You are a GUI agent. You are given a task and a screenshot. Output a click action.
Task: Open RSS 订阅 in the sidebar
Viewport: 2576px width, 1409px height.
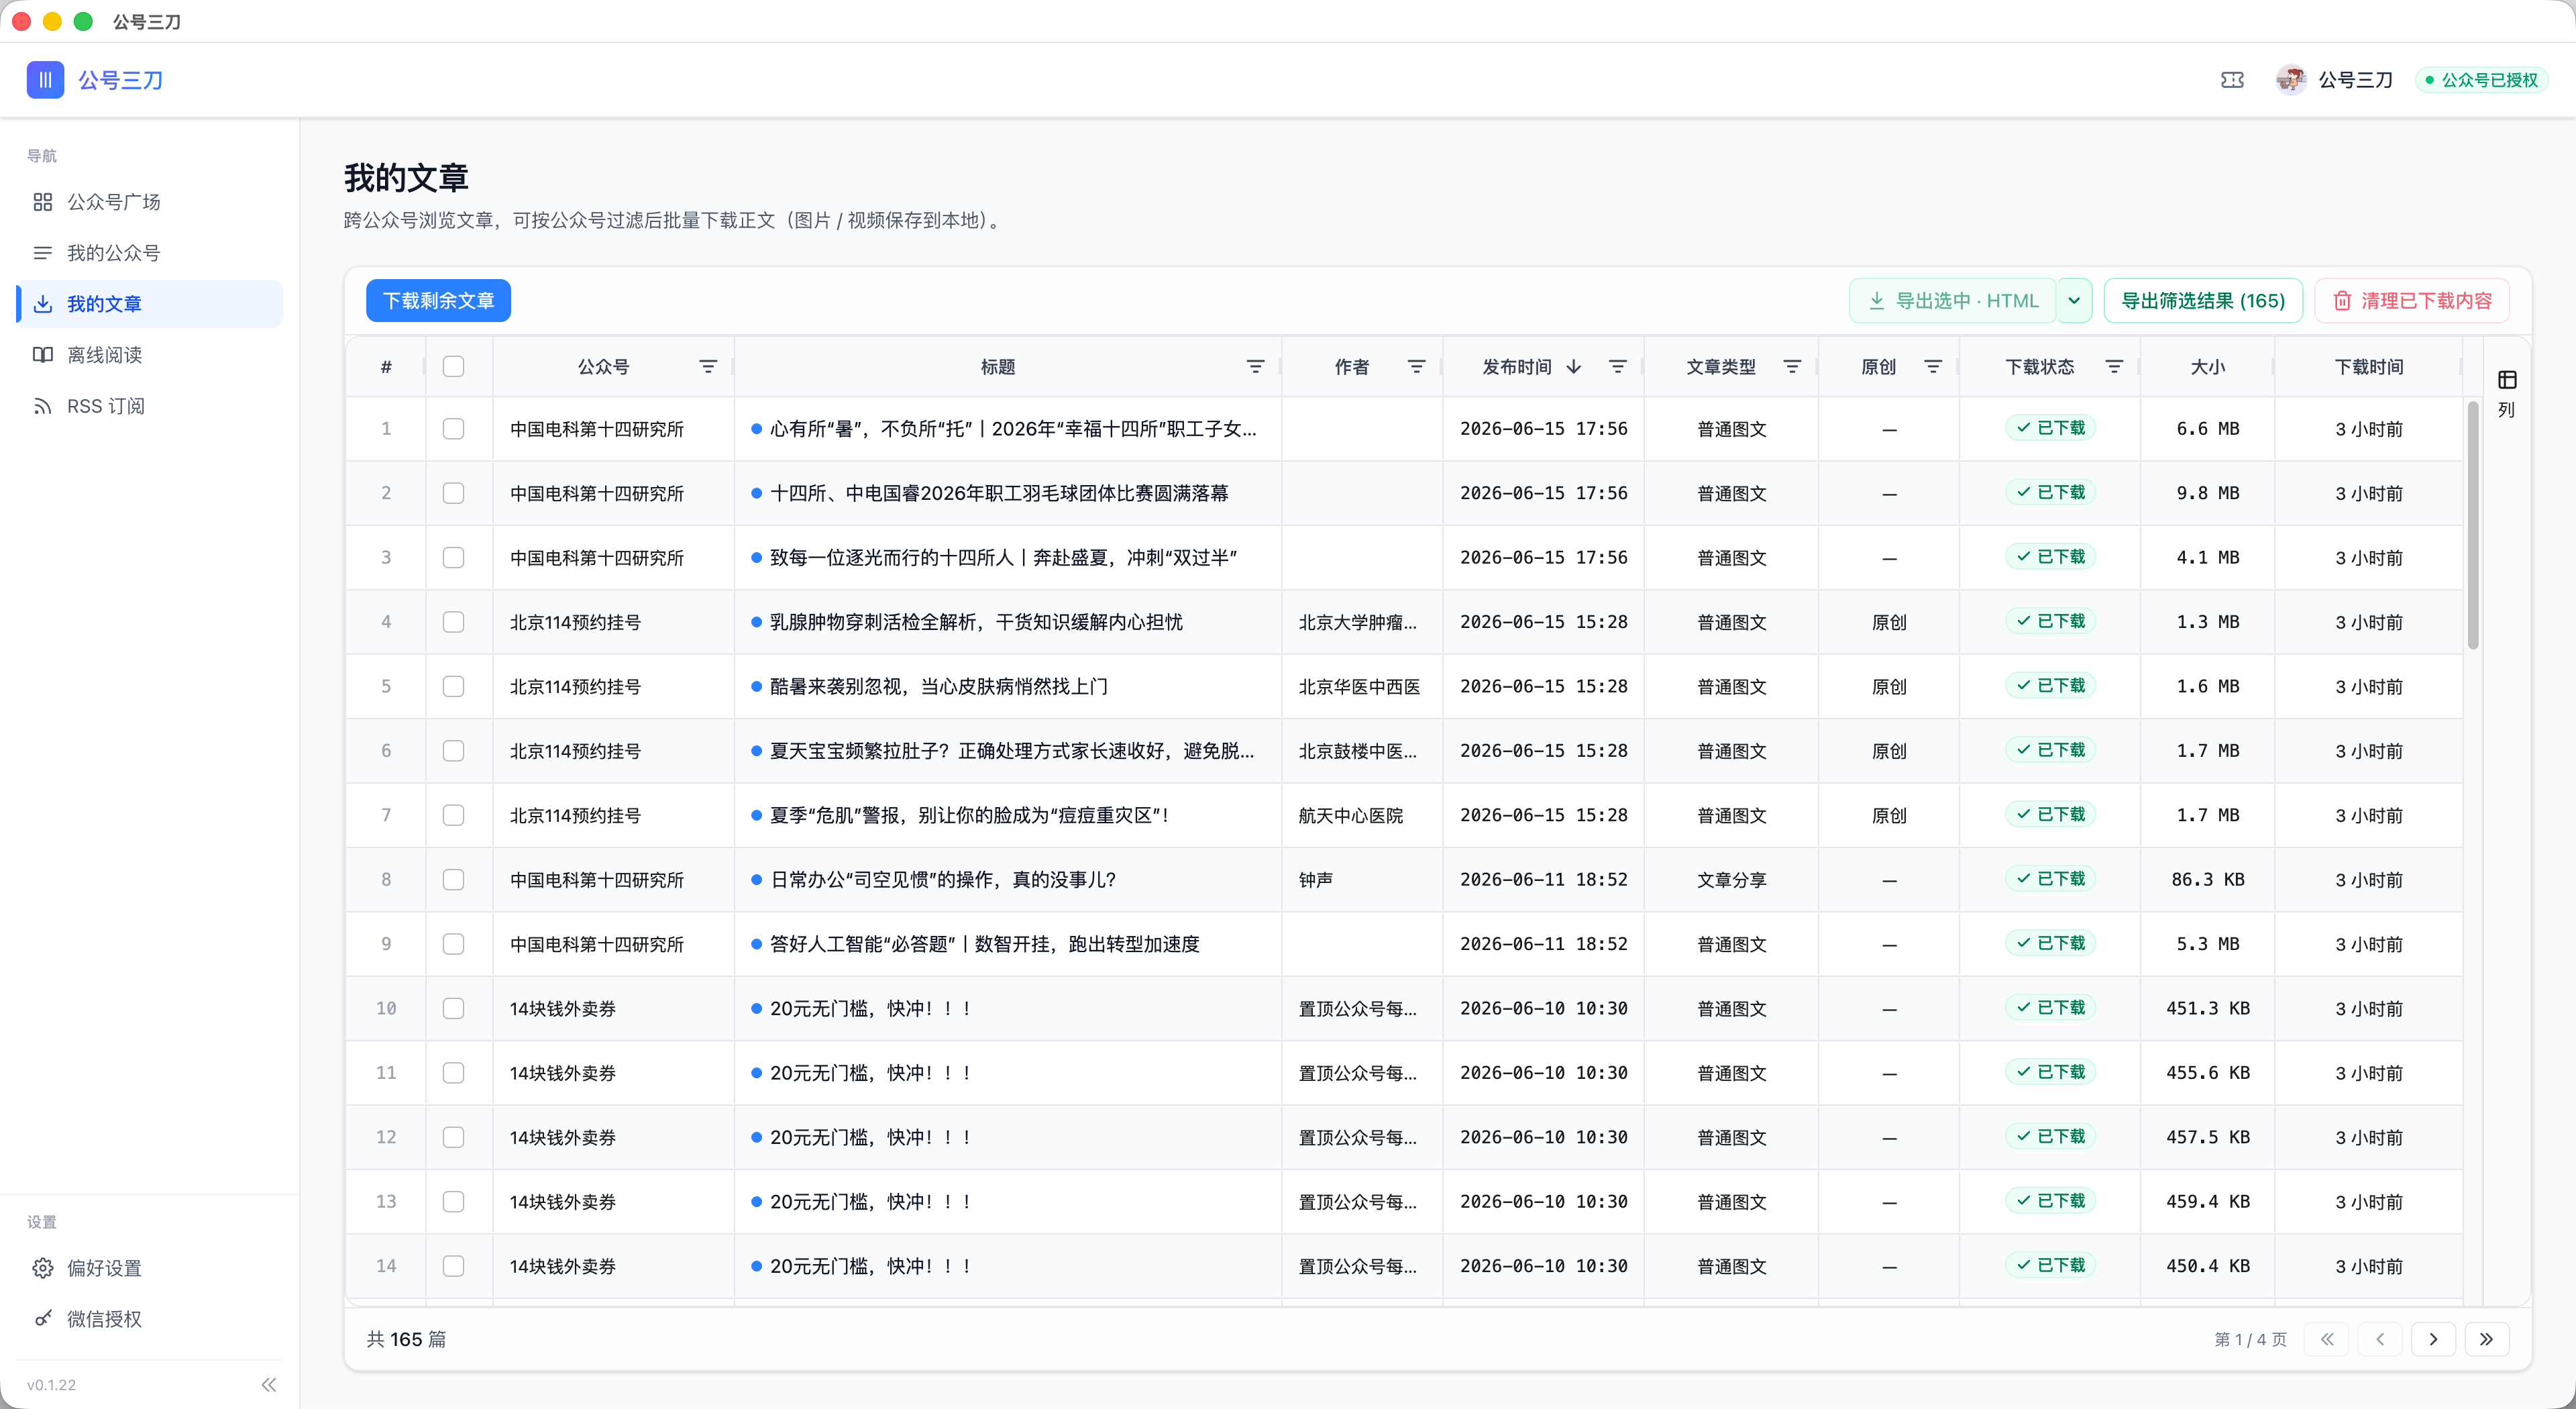150,406
